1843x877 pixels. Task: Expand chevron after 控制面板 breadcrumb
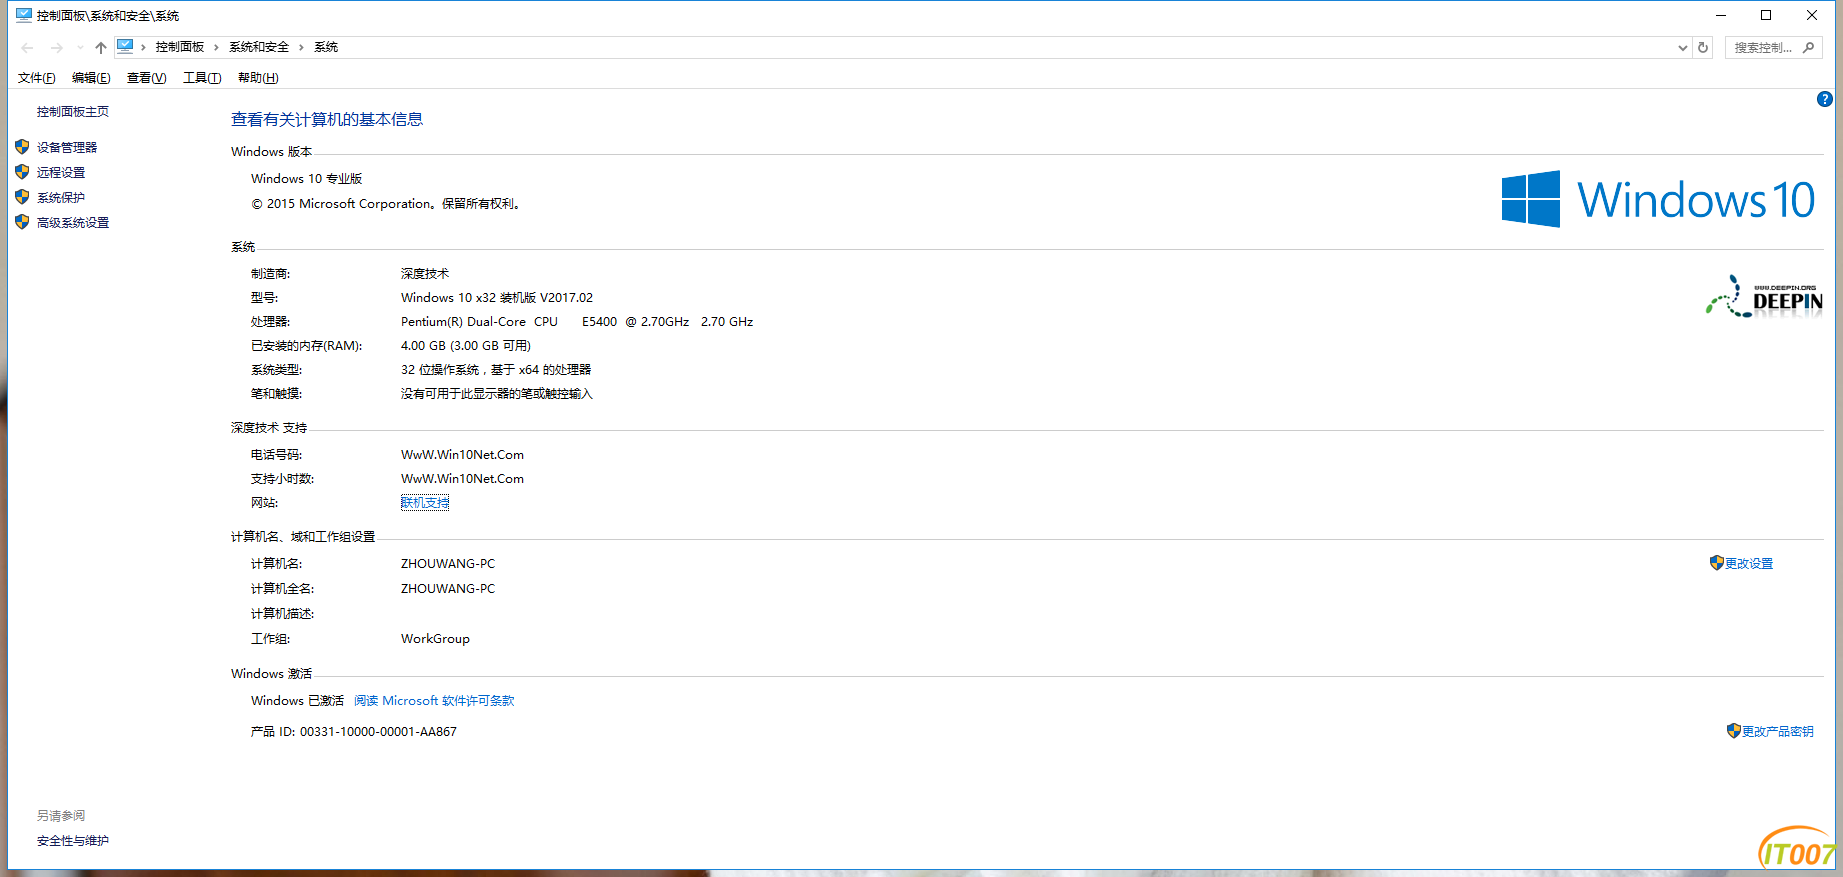(x=216, y=47)
